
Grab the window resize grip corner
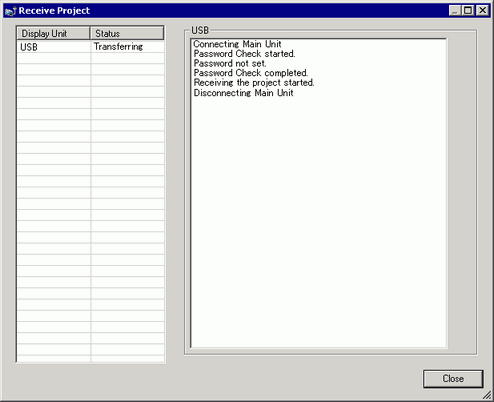pos(488,396)
